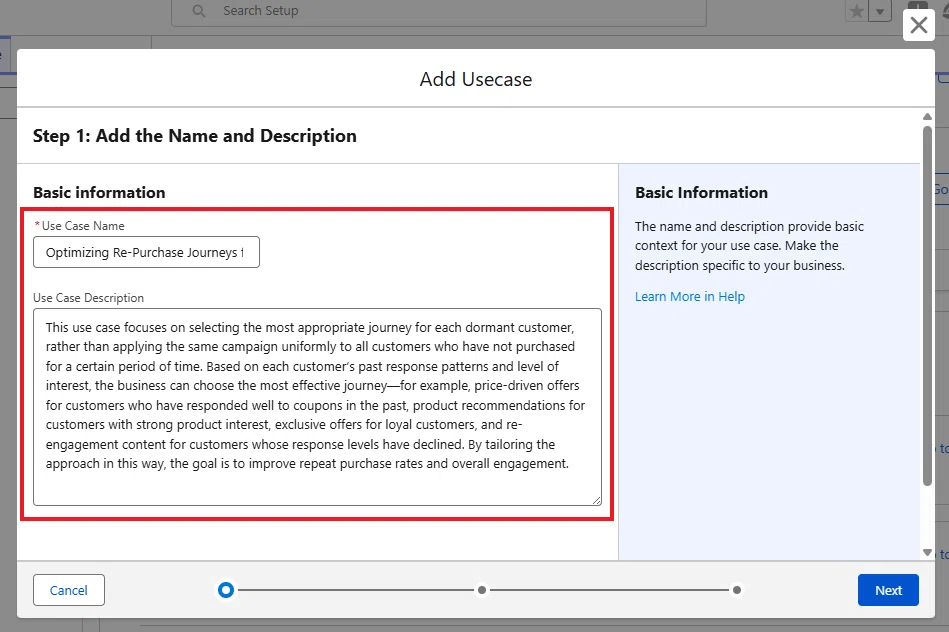Image resolution: width=949 pixels, height=632 pixels.
Task: Click the 'Use Case Name' label
Action: click(x=83, y=226)
